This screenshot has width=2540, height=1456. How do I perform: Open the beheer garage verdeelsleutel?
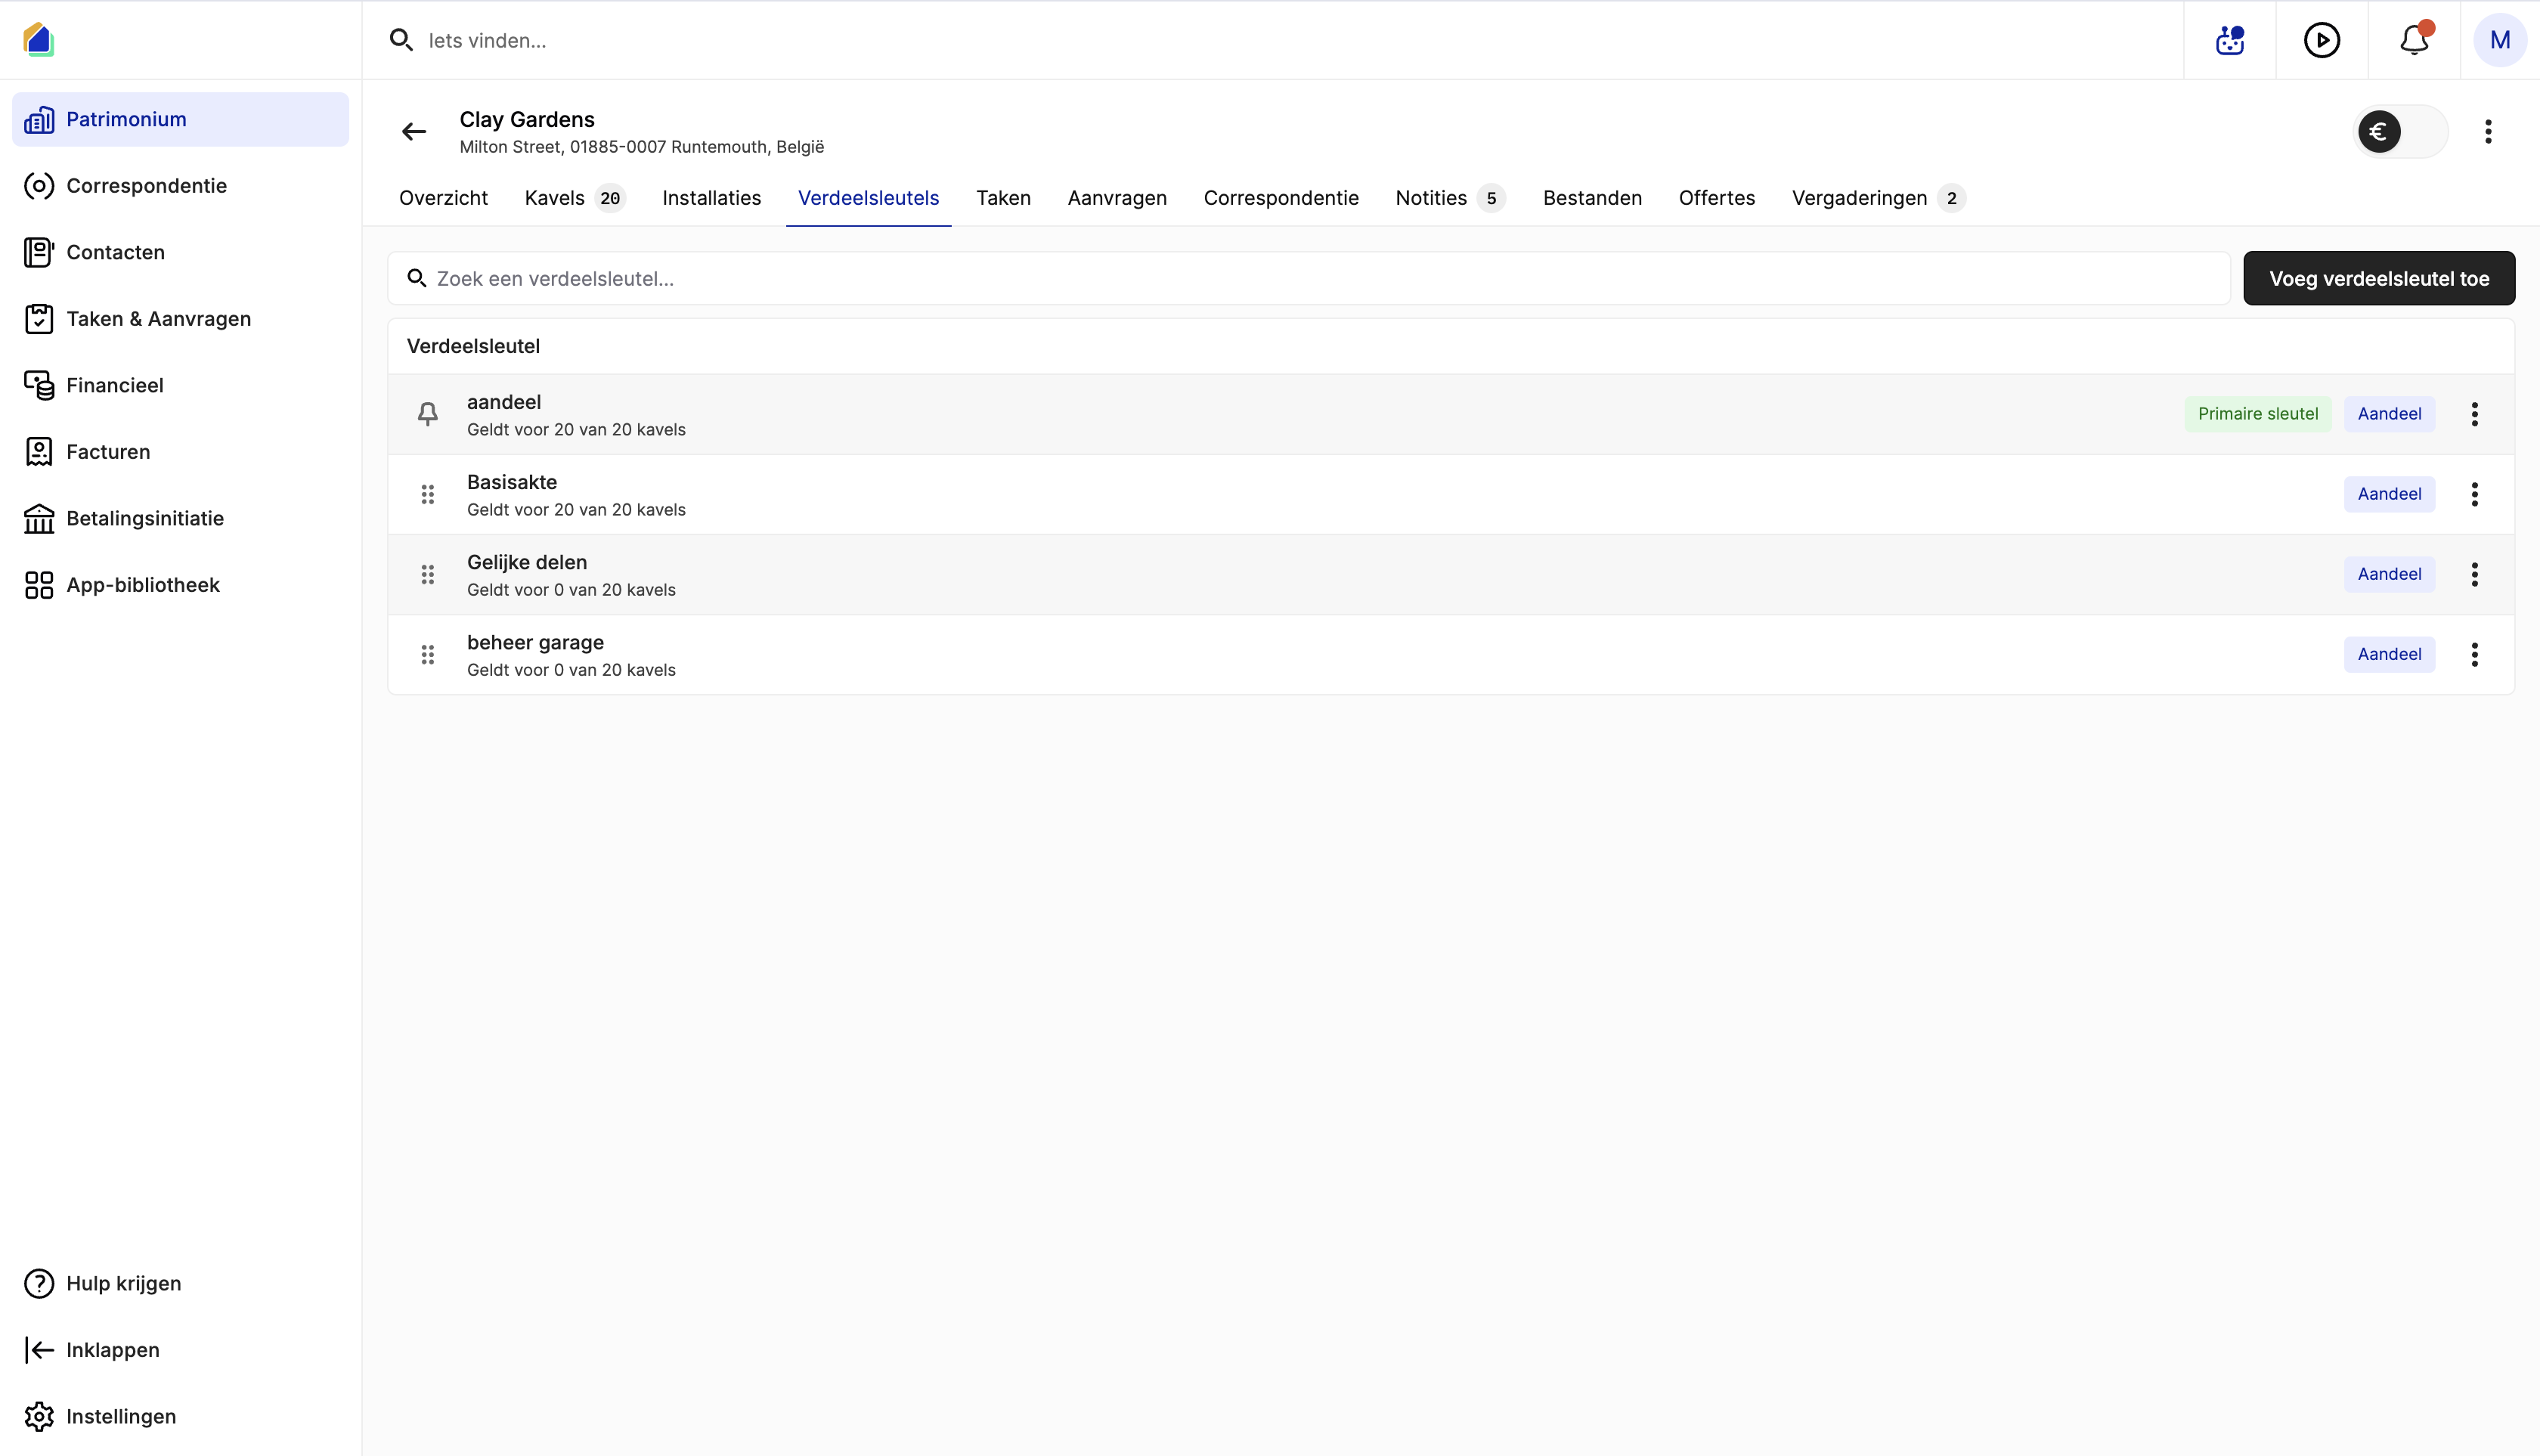[x=1450, y=654]
